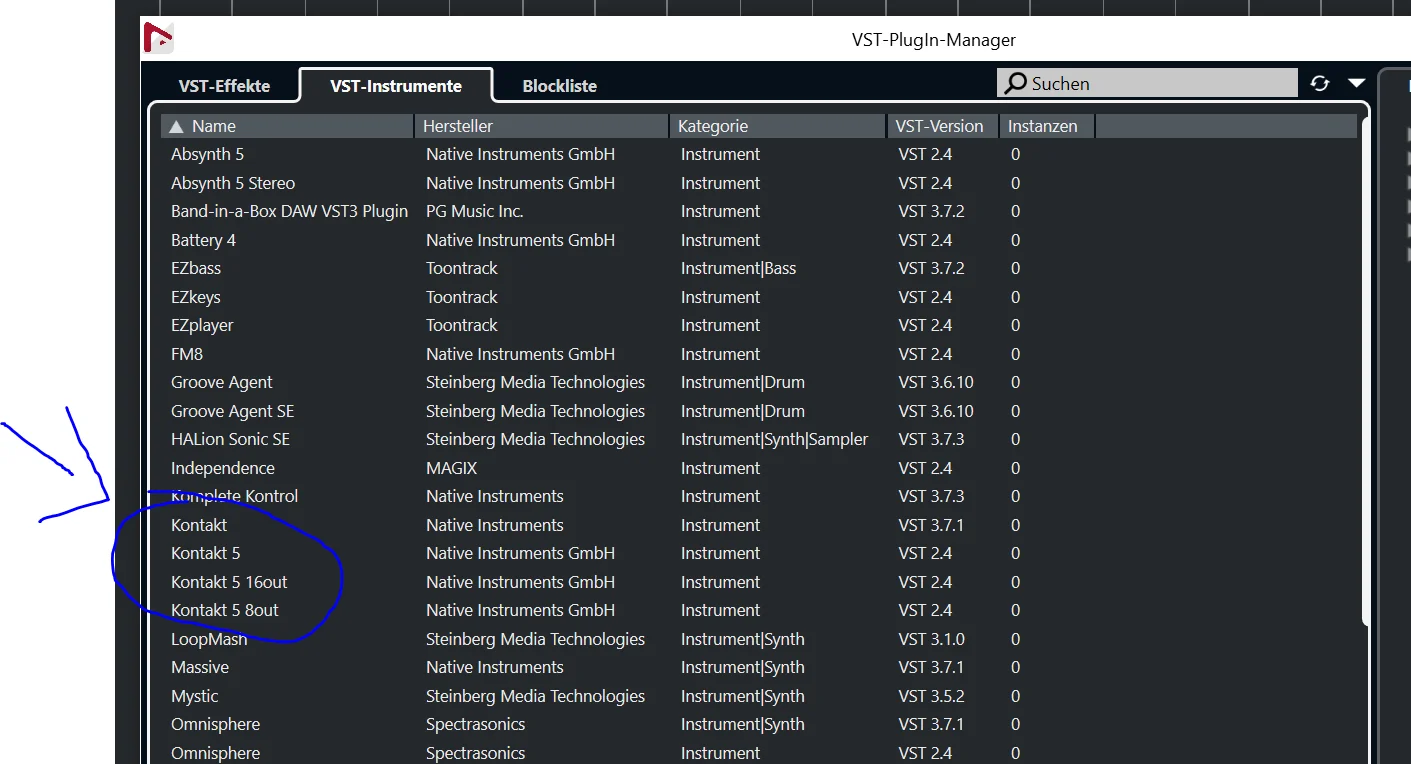Select the VST-Instrumente tab
1411x764 pixels.
396,86
